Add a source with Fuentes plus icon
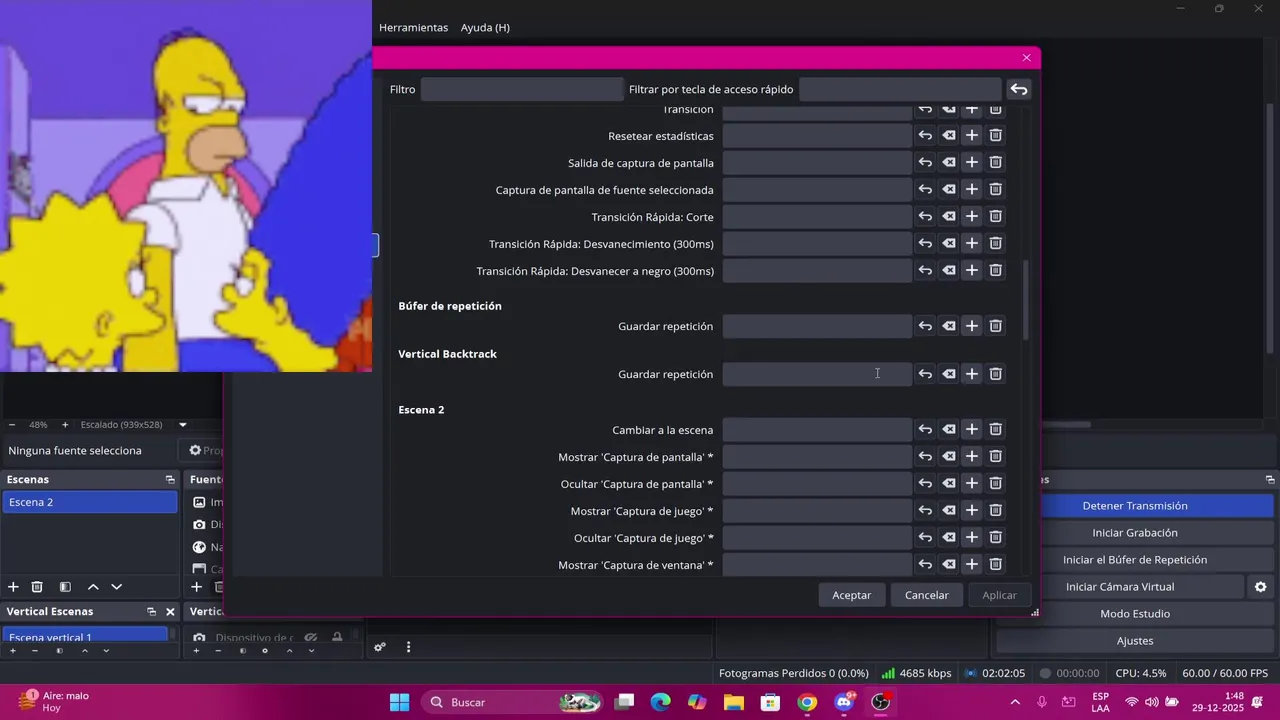 196,587
